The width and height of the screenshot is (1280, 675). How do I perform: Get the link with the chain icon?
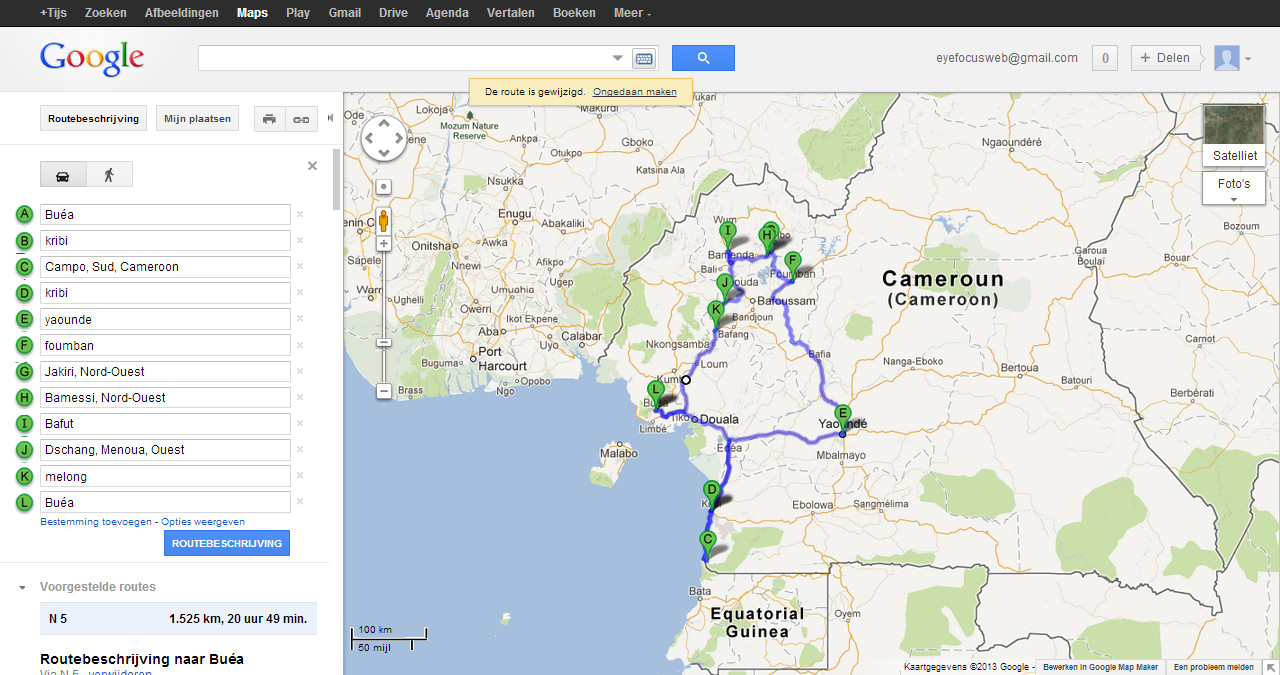[x=300, y=119]
